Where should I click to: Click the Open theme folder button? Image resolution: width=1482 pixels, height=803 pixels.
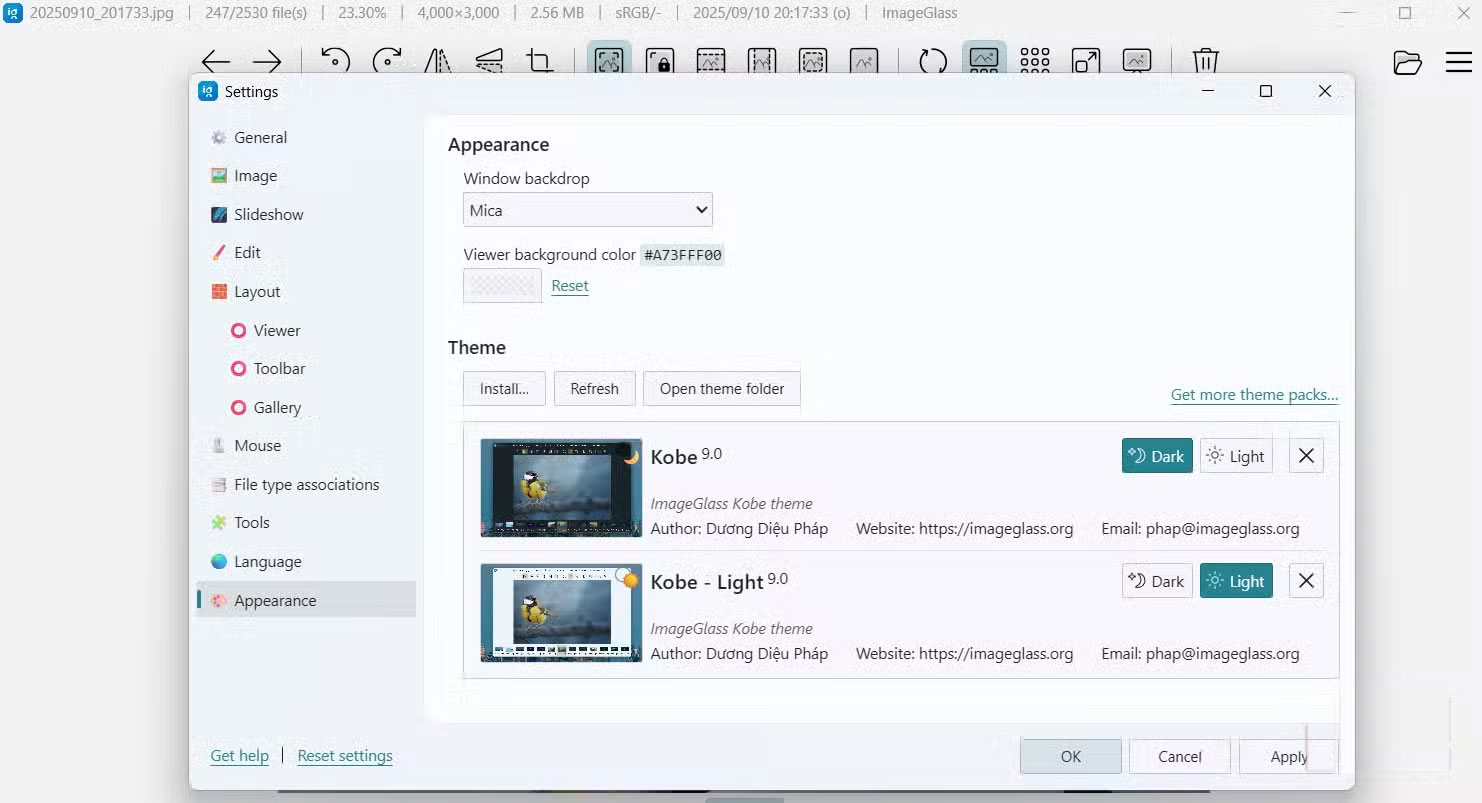721,388
